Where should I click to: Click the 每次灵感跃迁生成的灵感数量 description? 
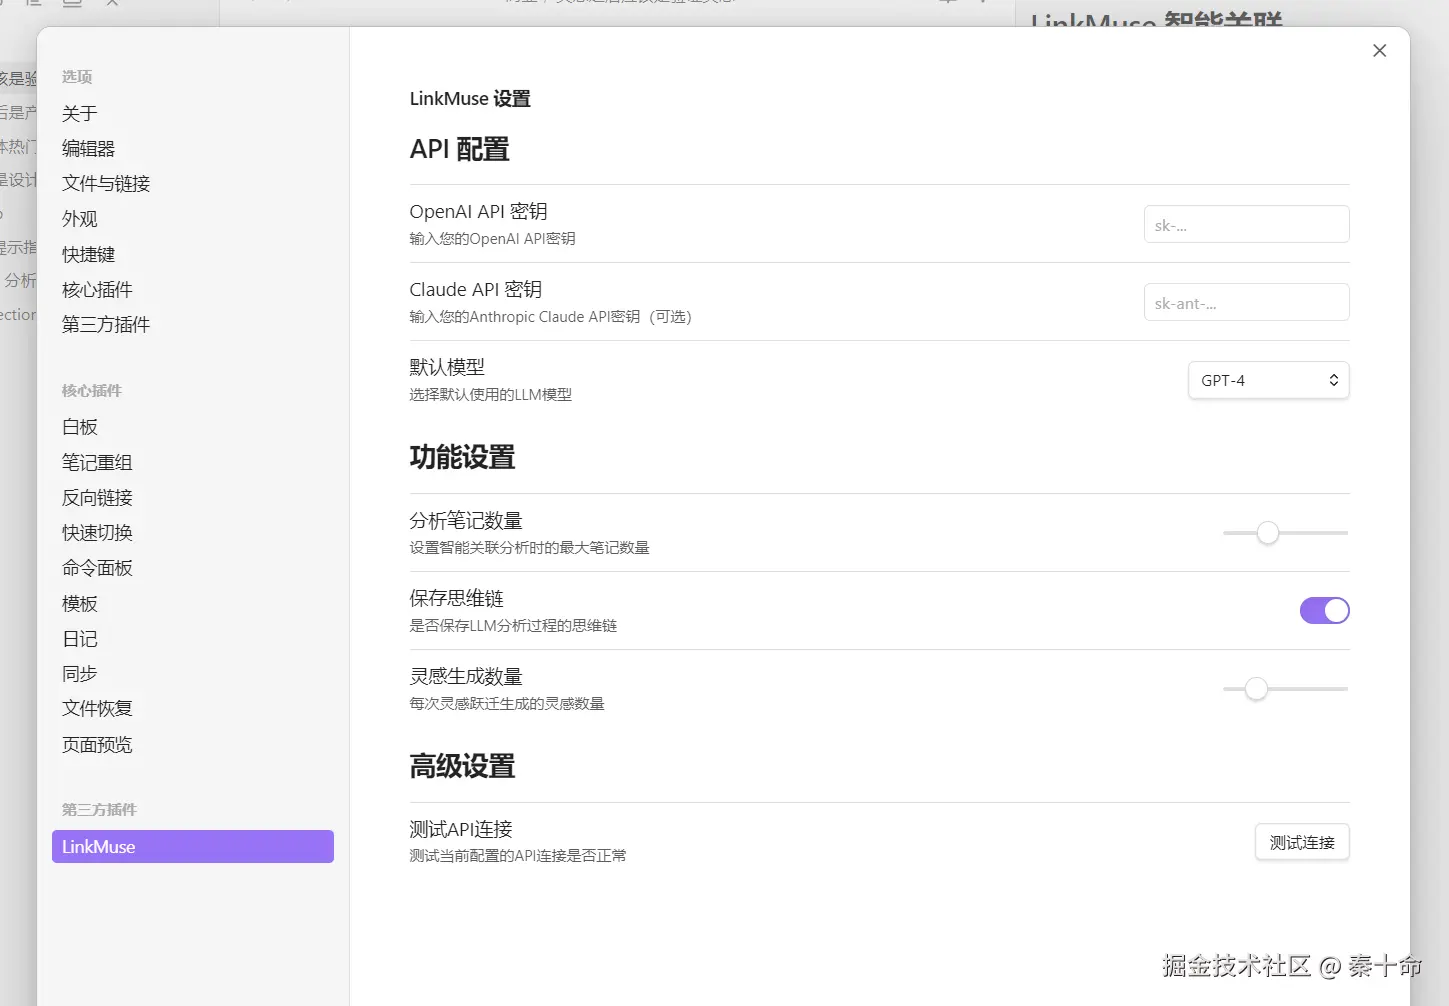(507, 703)
